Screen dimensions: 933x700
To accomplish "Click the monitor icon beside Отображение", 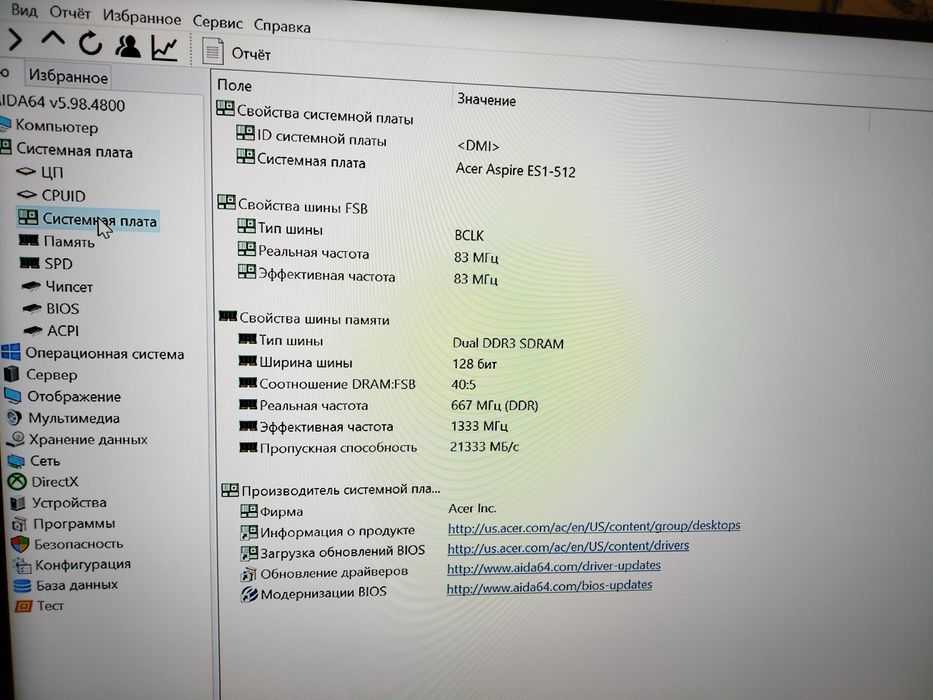I will (12, 396).
